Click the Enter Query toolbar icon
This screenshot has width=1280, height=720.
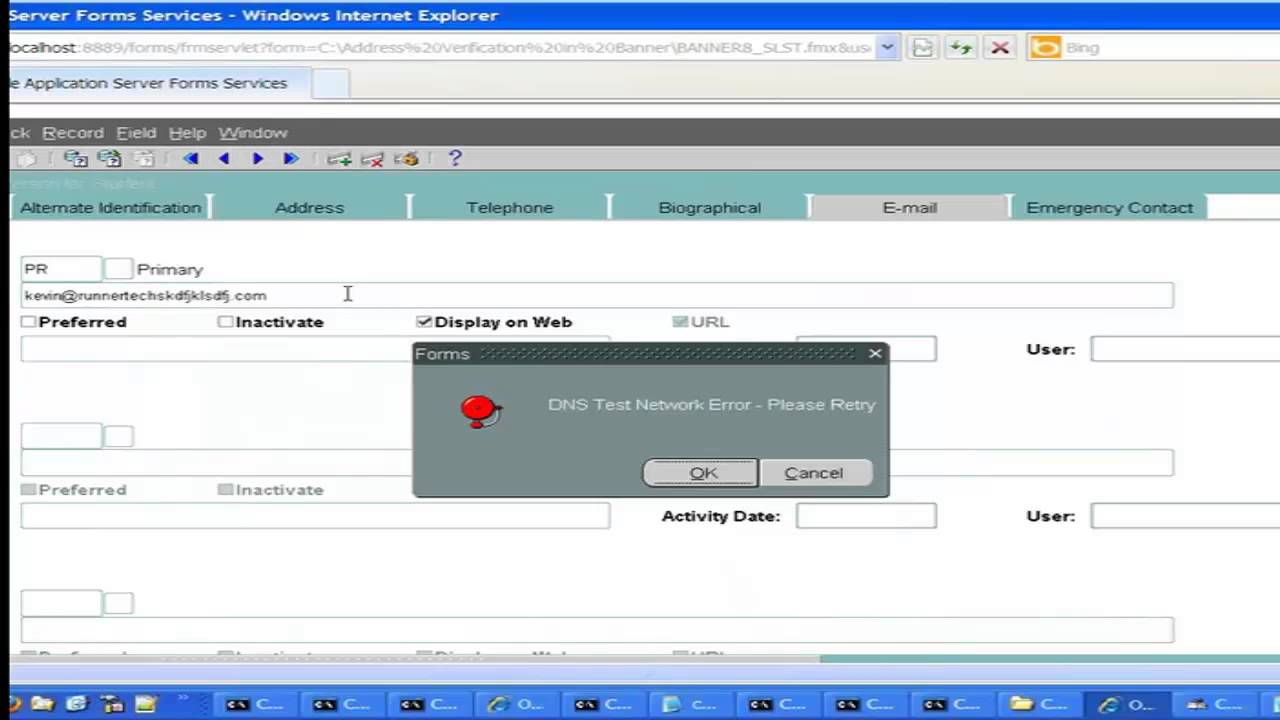tap(76, 158)
